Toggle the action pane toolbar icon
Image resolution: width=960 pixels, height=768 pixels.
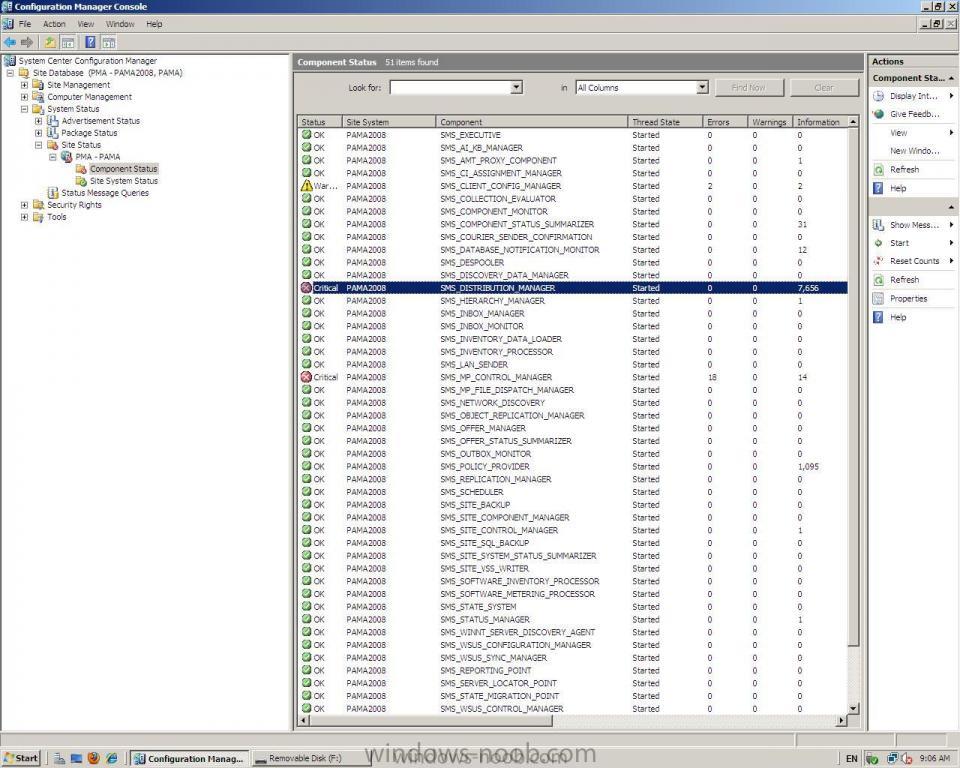(x=108, y=42)
